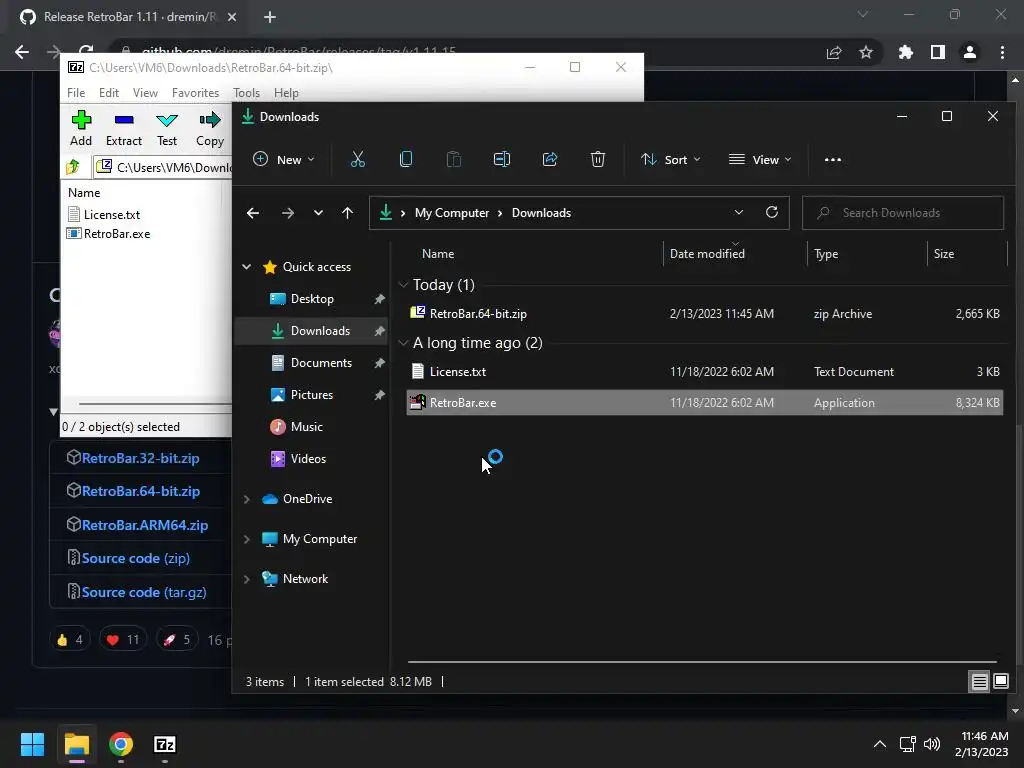
Task: Go forward in Explorer navigation
Action: tap(288, 213)
